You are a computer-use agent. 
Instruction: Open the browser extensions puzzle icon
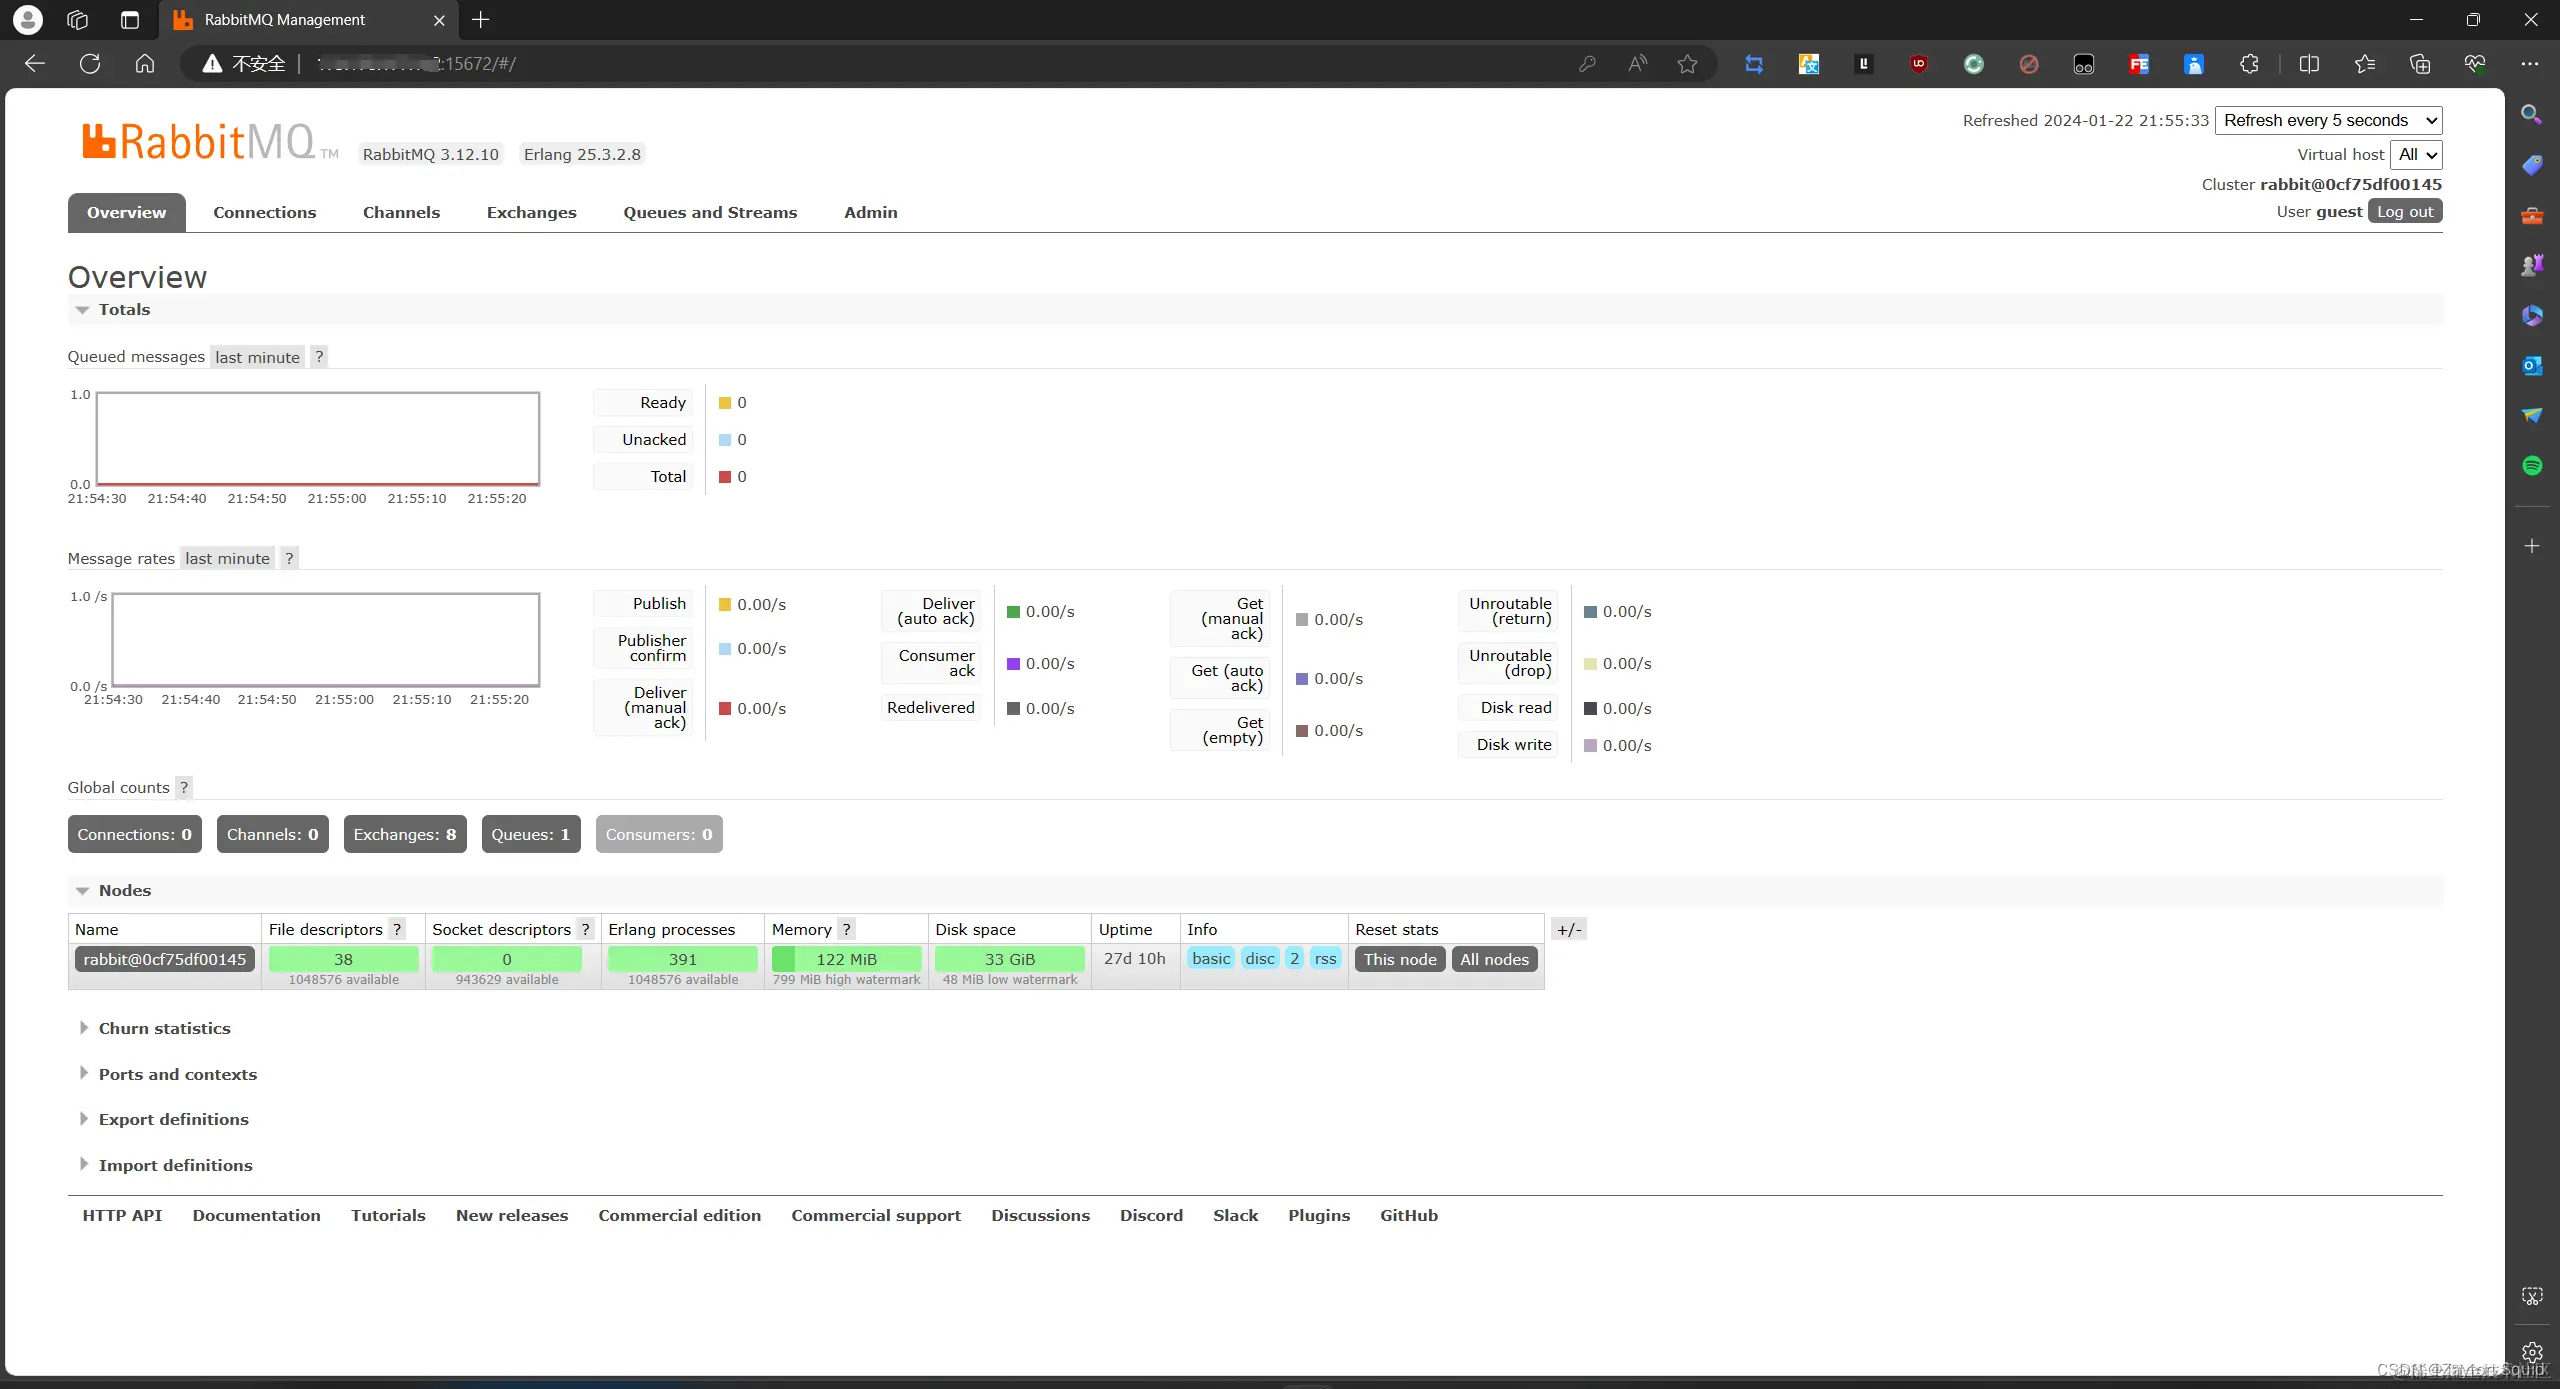click(x=2249, y=64)
